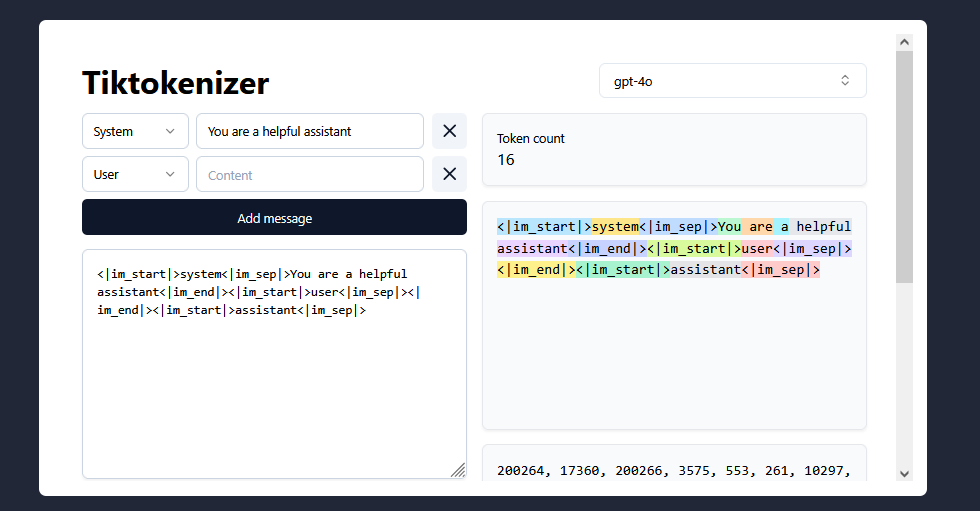Remove the System message with its X button
Image resolution: width=980 pixels, height=511 pixels.
(x=449, y=131)
